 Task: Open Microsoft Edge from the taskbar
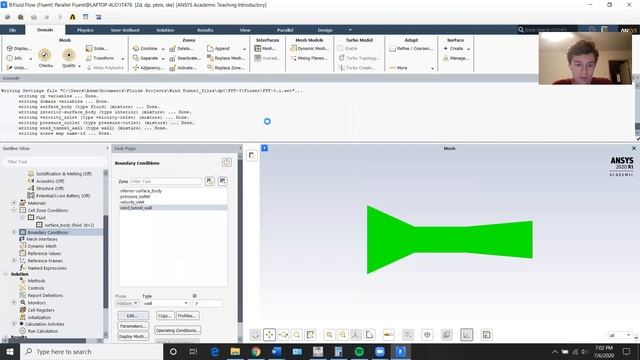(215, 351)
